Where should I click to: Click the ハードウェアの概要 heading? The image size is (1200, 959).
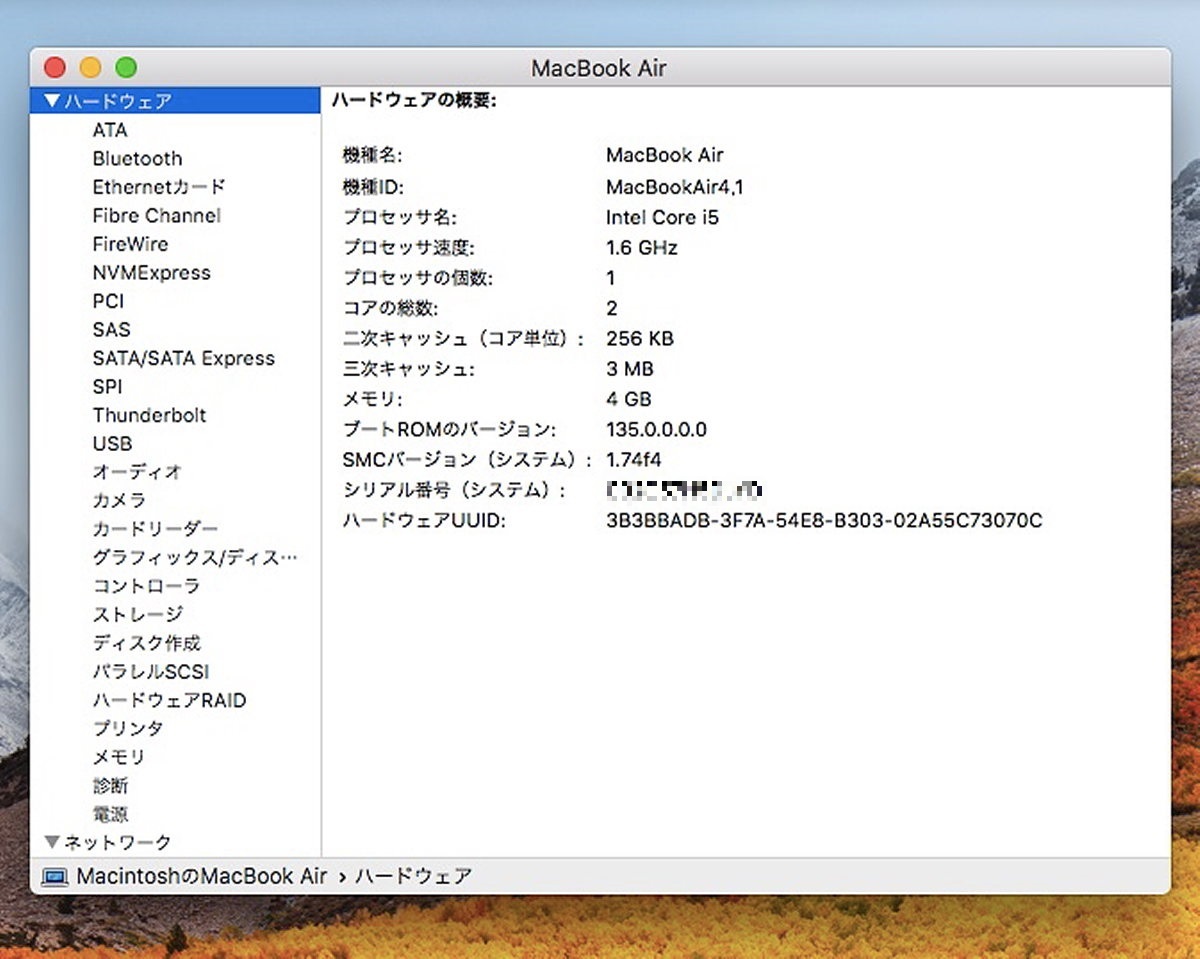point(414,100)
